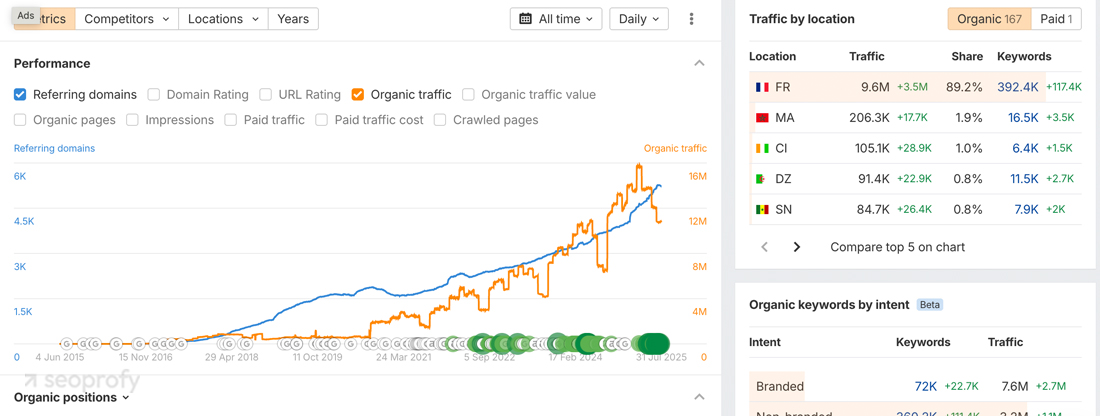The height and width of the screenshot is (416, 1100).
Task: Click the France flag icon
Action: click(762, 88)
